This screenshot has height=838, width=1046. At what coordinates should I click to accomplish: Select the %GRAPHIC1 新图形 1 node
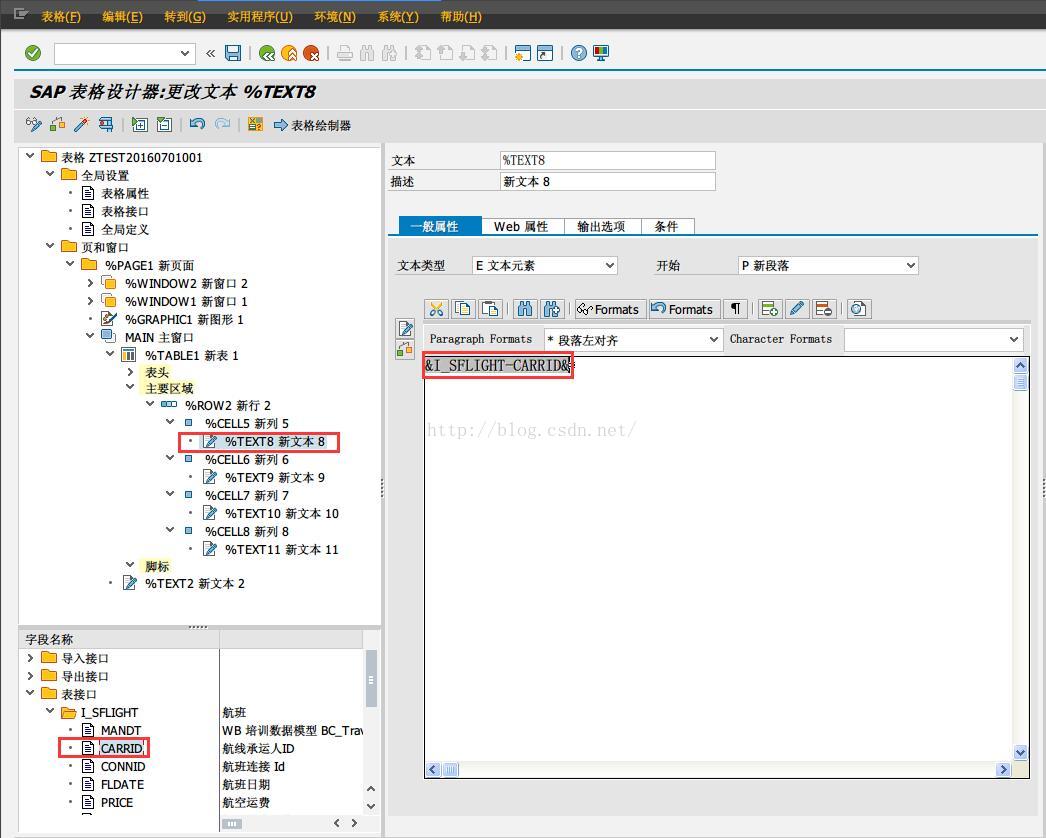point(184,320)
